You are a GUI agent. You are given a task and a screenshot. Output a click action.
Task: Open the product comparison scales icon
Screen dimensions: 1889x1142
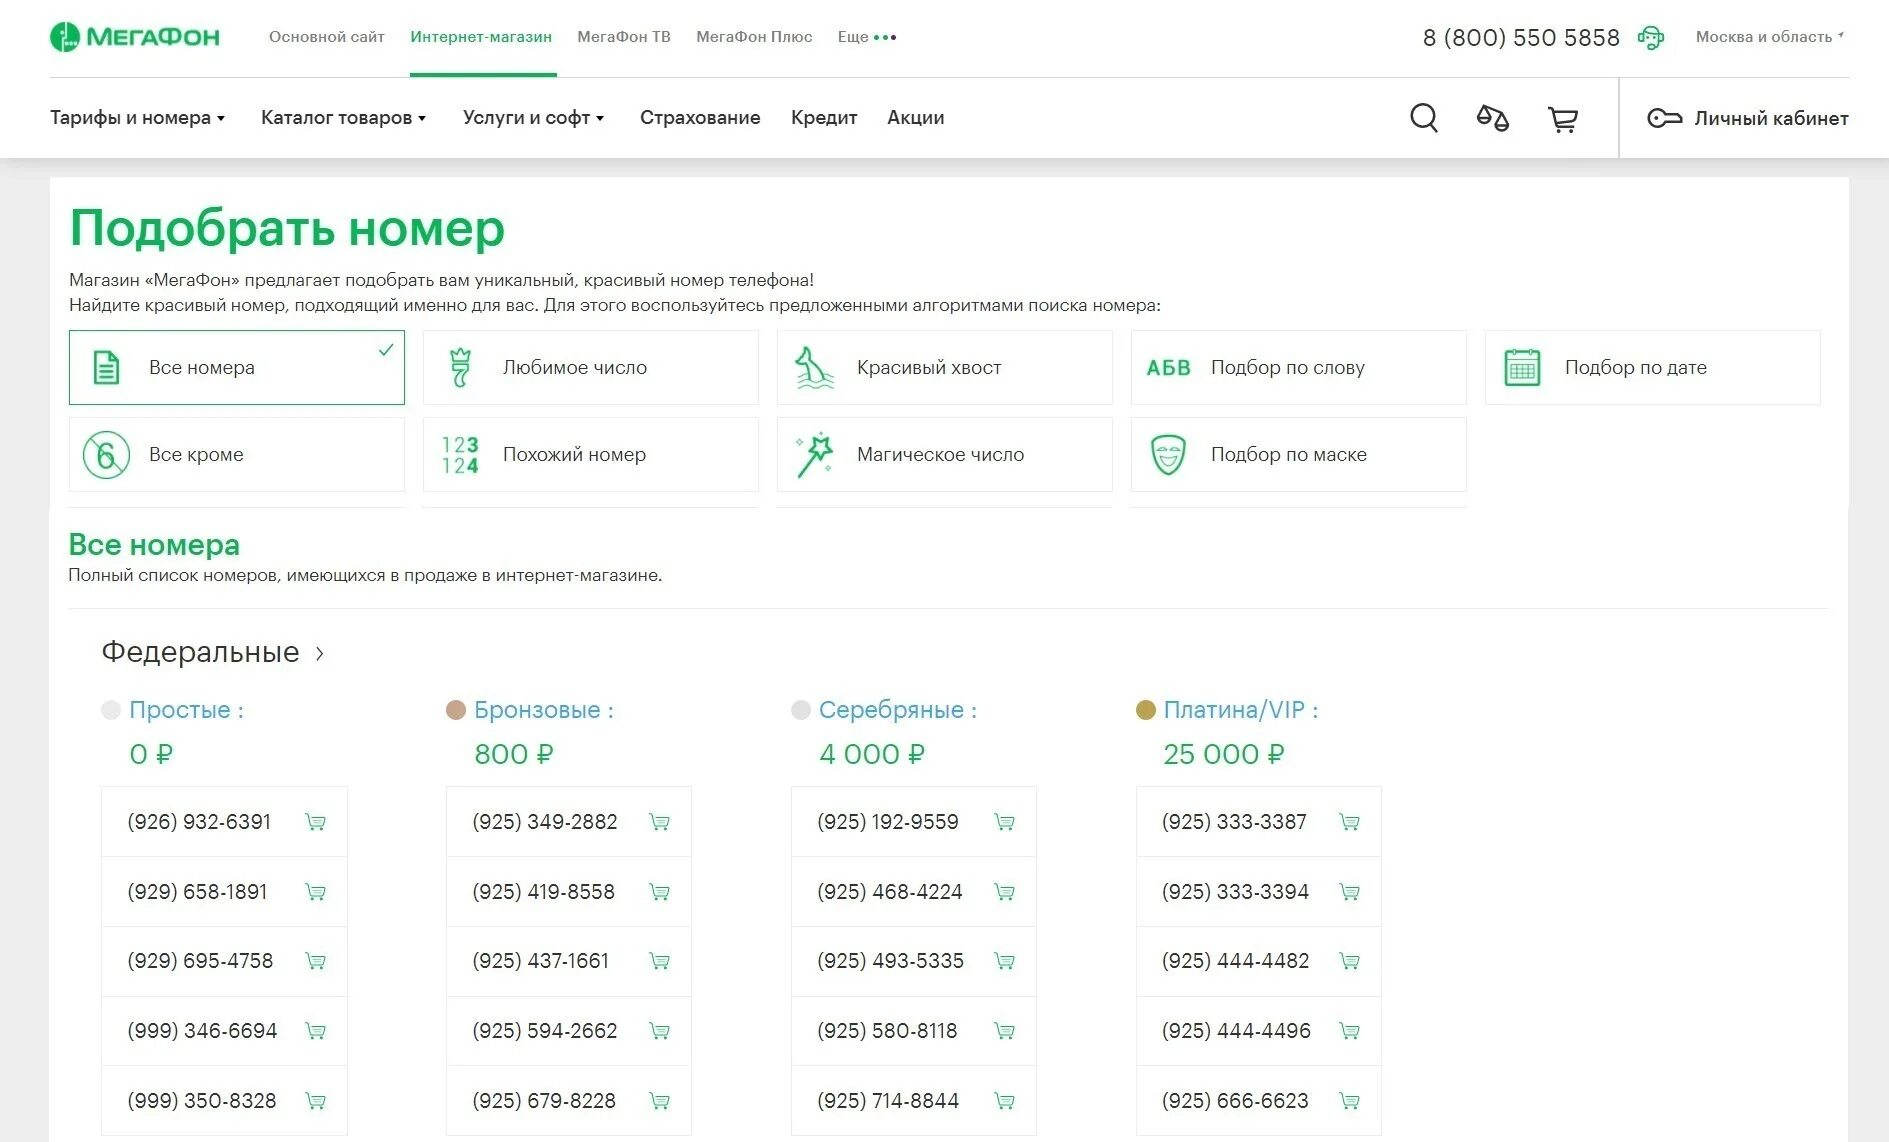point(1493,118)
